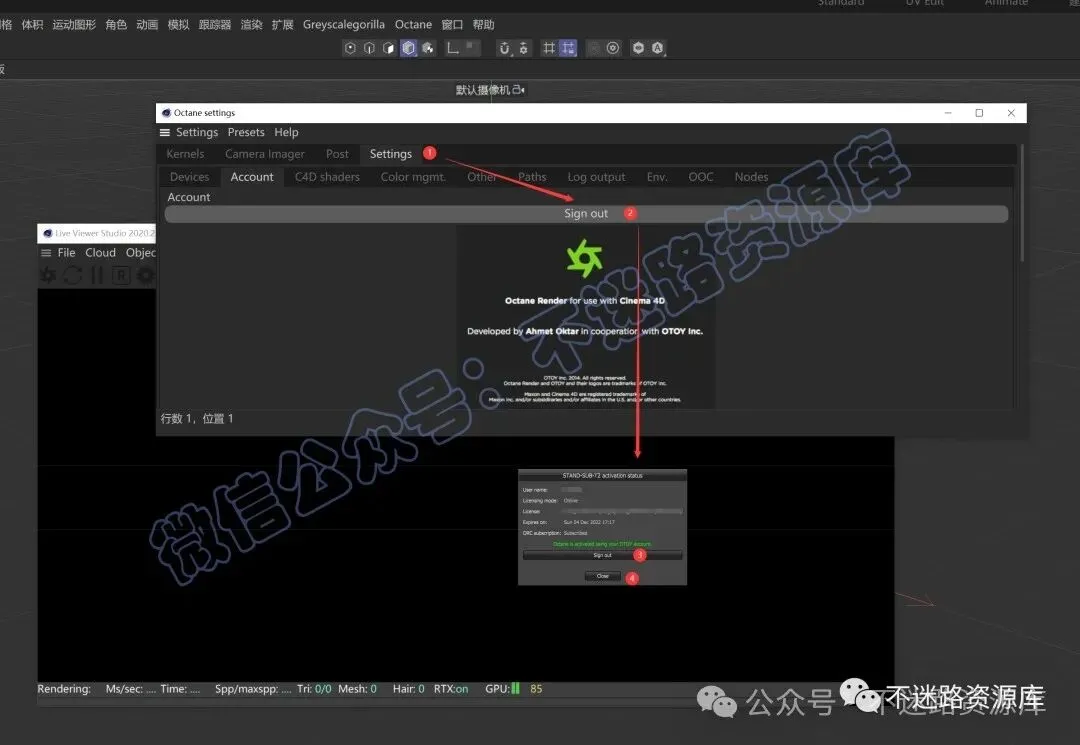Open the 动画 menu

point(147,25)
